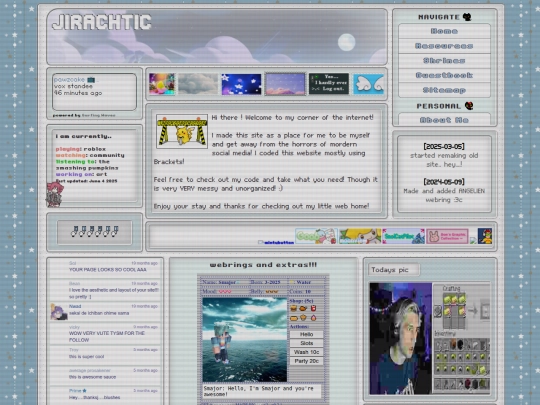Buy the muffin from the pet shop
Image resolution: width=540 pixels, height=405 pixels.
tap(303, 318)
